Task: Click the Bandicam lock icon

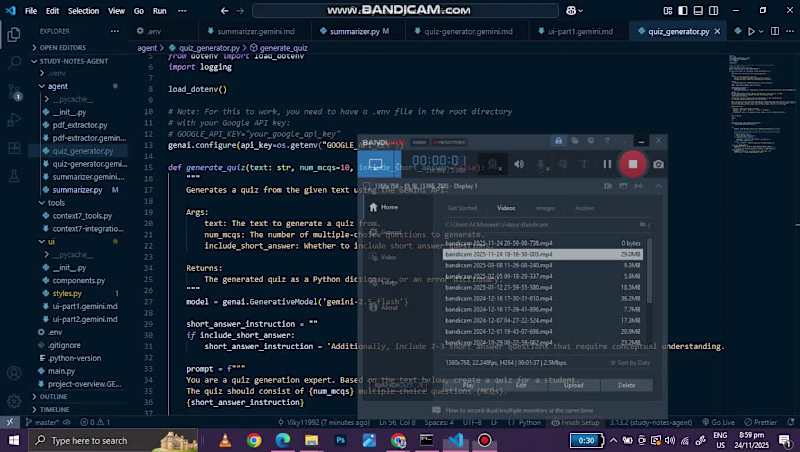Action: coord(559,140)
